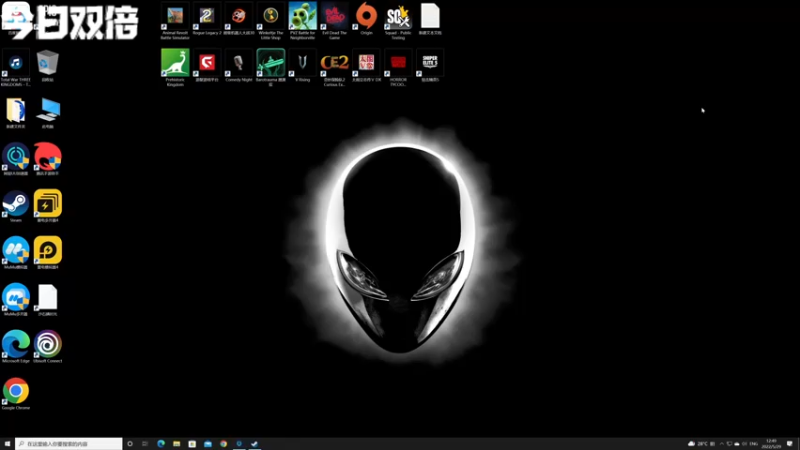Open Cortana circle on taskbar

pos(130,444)
